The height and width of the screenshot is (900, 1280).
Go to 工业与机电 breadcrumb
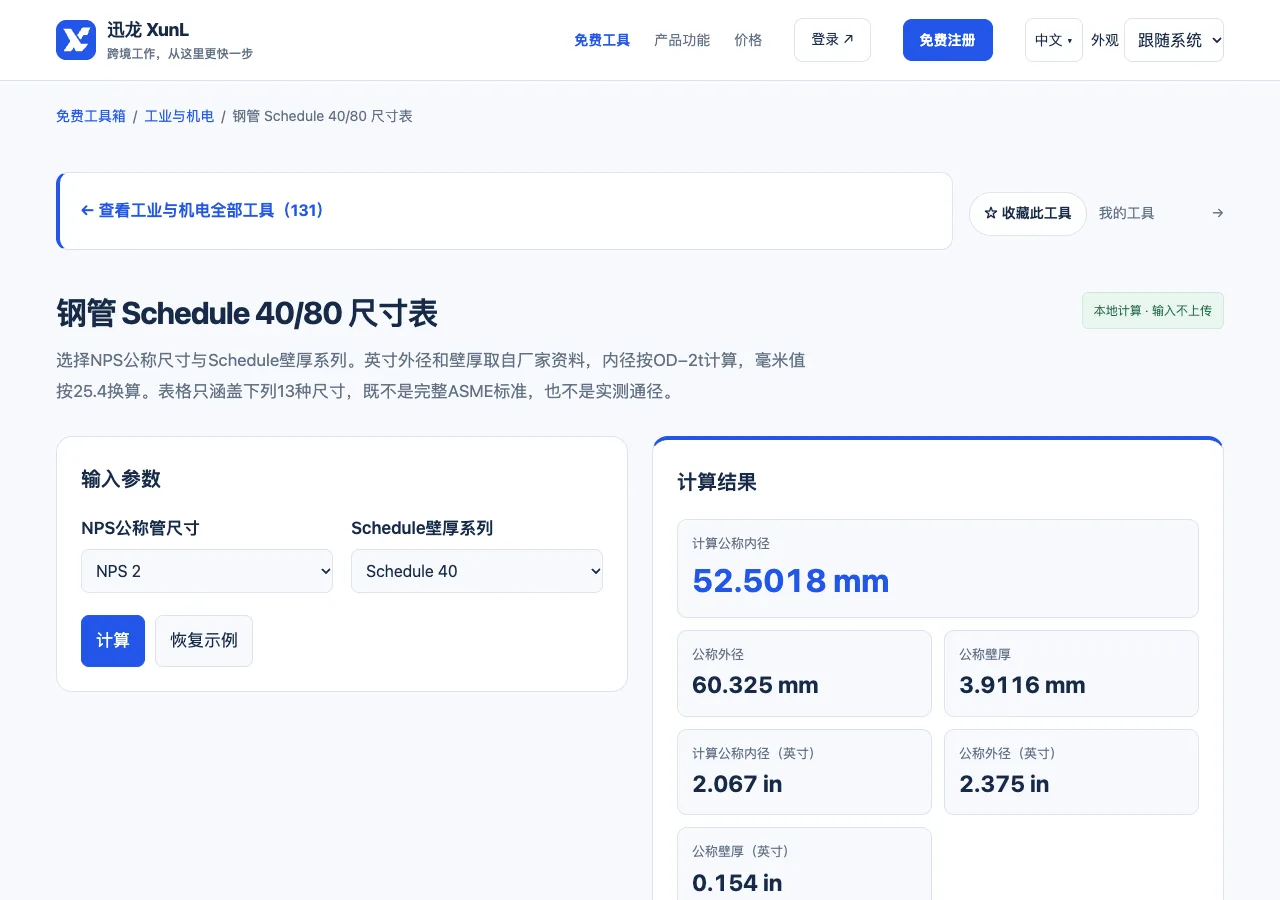click(x=179, y=116)
